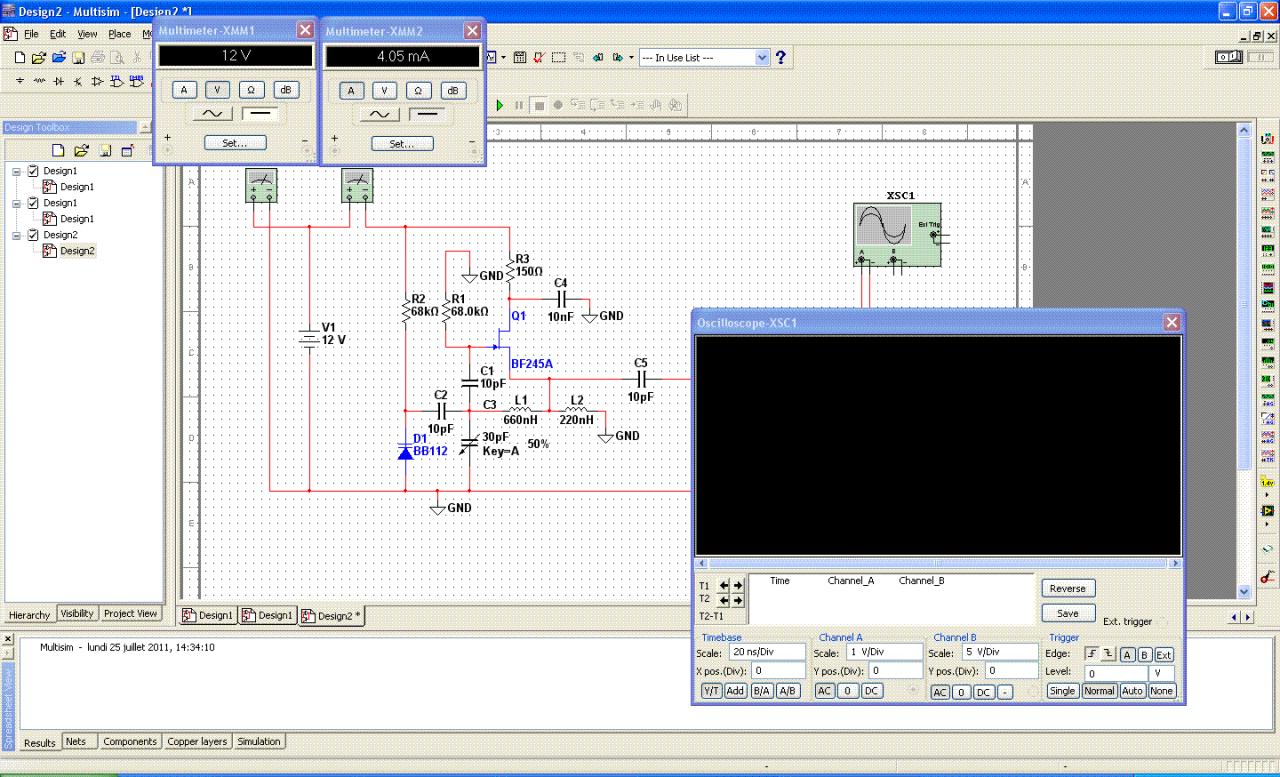The height and width of the screenshot is (777, 1280).
Task: Click Set... button on Multimeter-XMM1
Action: [235, 143]
